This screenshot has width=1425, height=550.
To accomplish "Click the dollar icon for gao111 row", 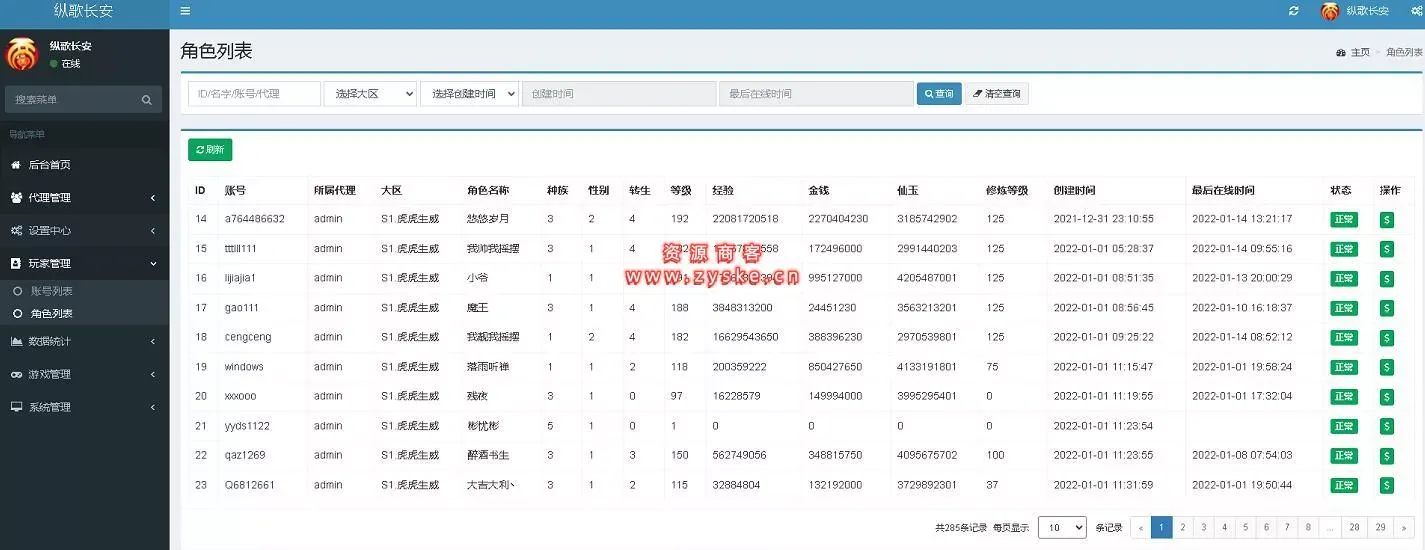I will pyautogui.click(x=1387, y=308).
